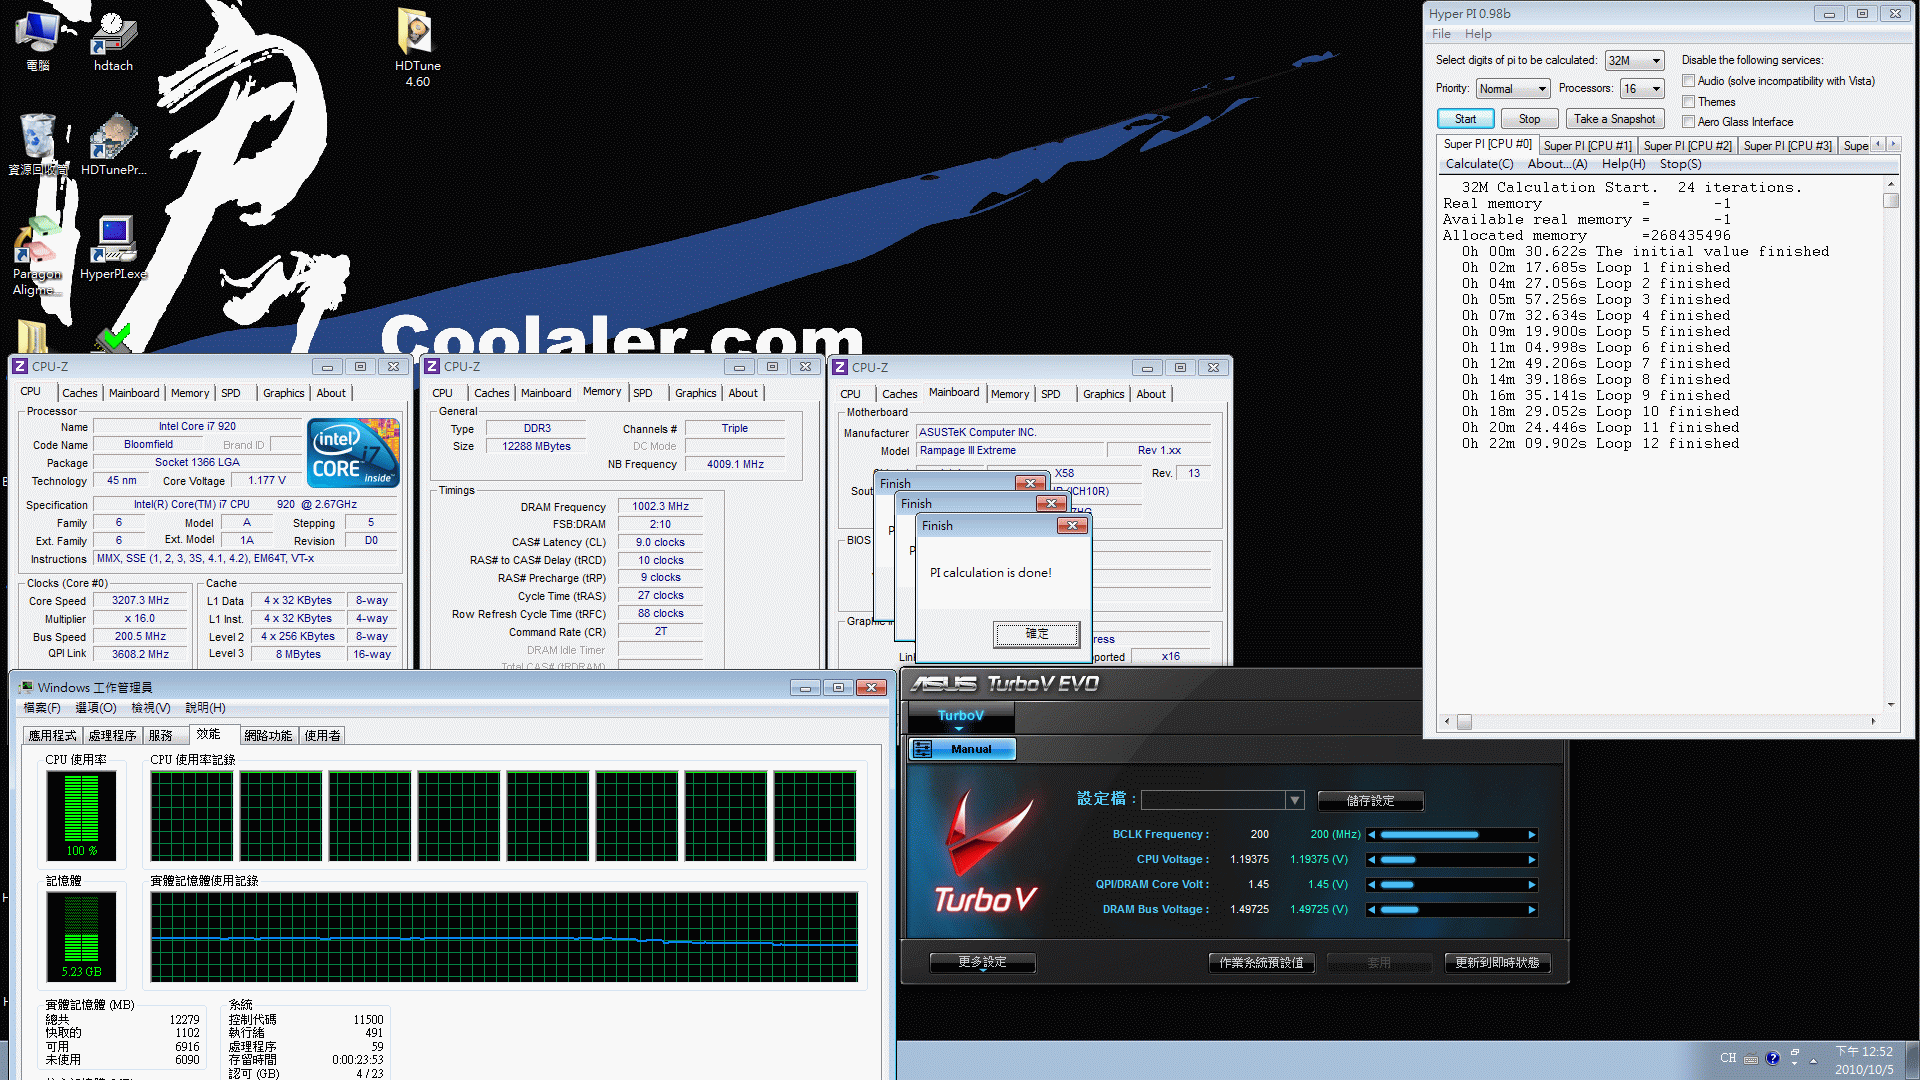Click the Task Manager title bar icon
This screenshot has width=1920, height=1080.
point(26,687)
